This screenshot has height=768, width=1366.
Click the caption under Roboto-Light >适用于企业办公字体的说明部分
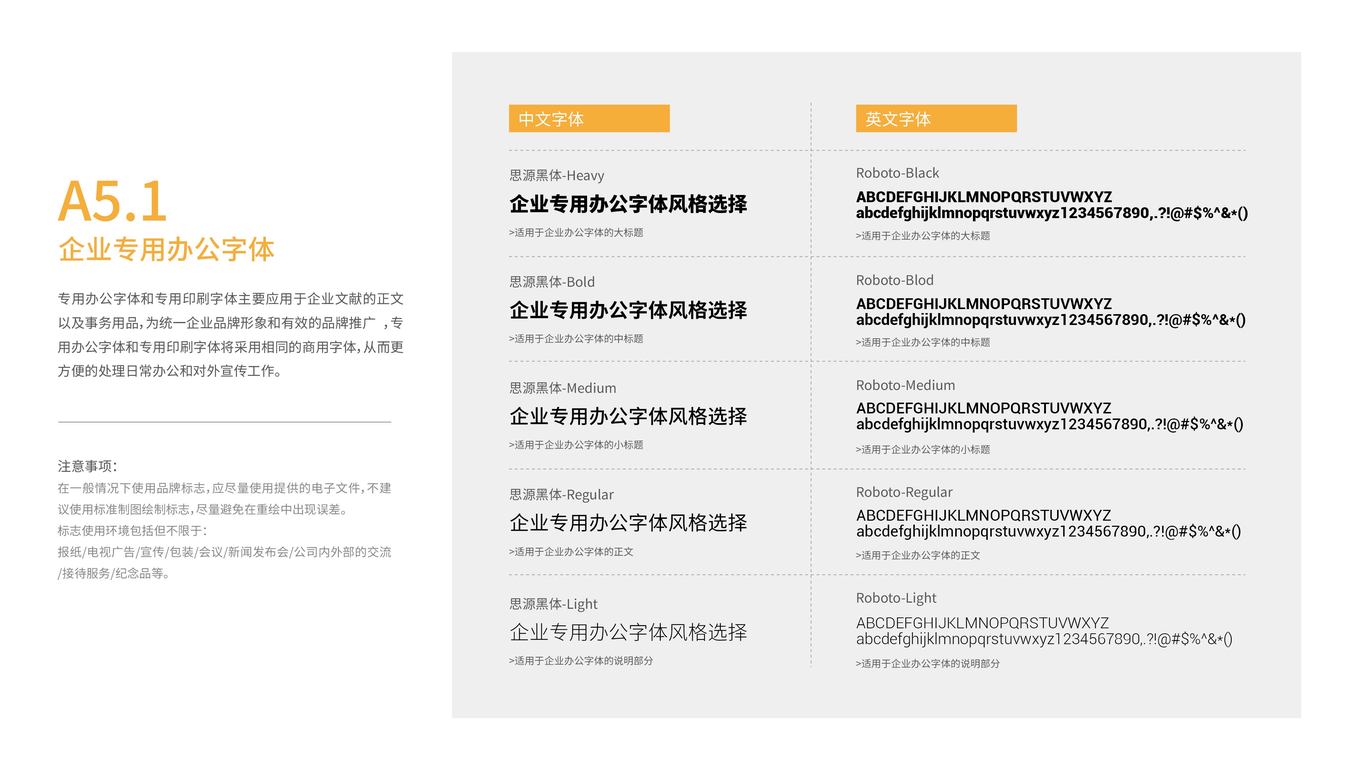[x=928, y=663]
